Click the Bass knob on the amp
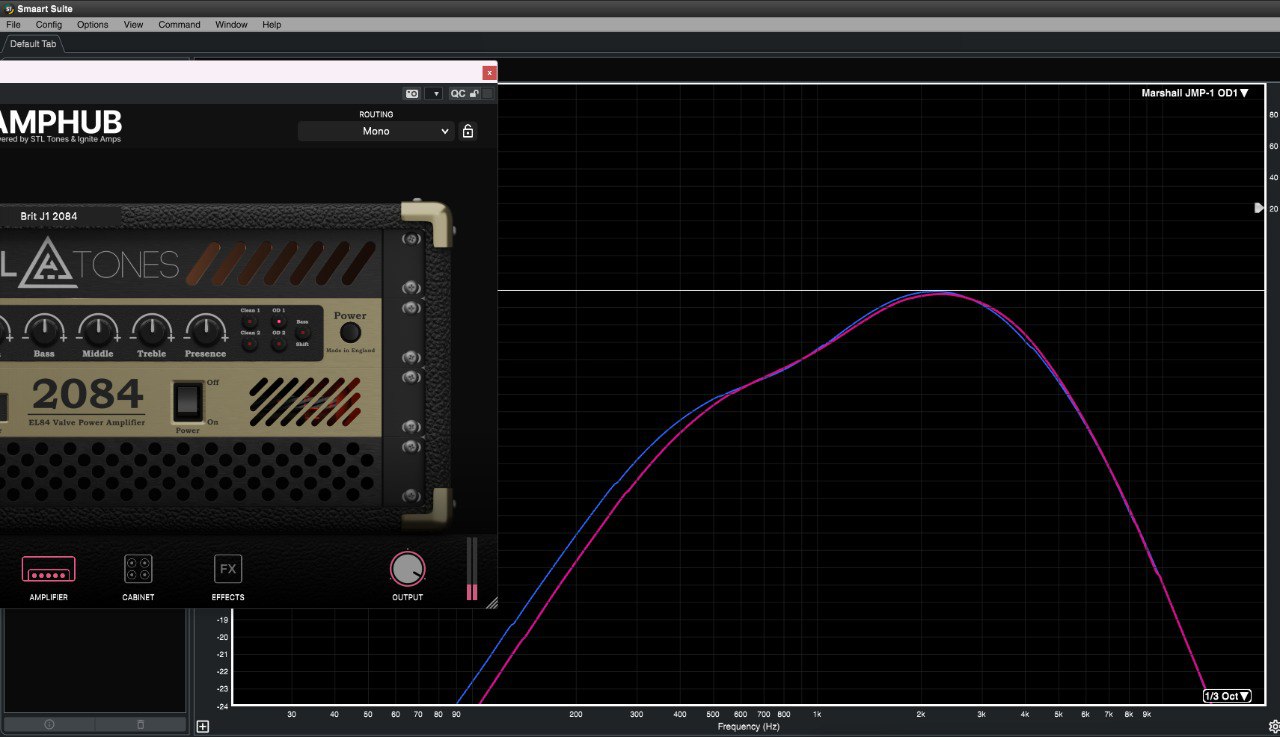1280x737 pixels. coord(43,329)
